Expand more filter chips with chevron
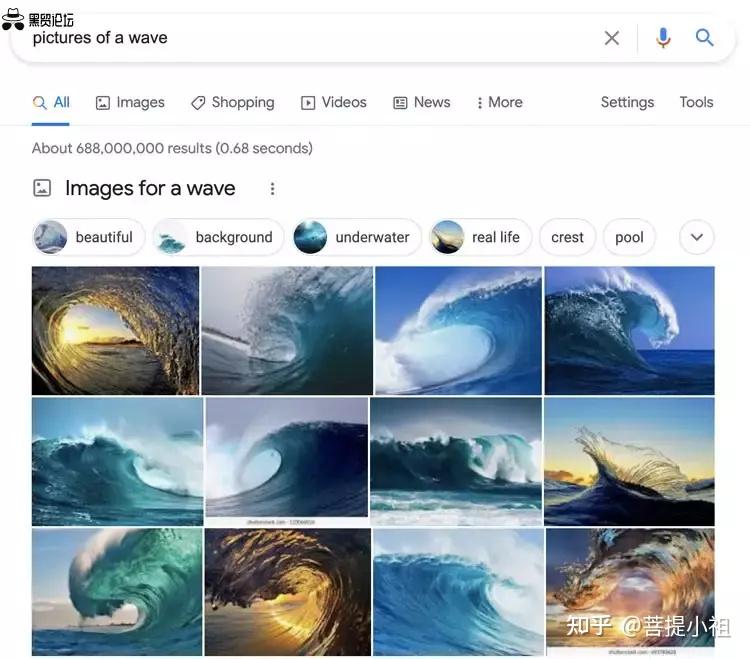The width and height of the screenshot is (750, 659). tap(697, 237)
